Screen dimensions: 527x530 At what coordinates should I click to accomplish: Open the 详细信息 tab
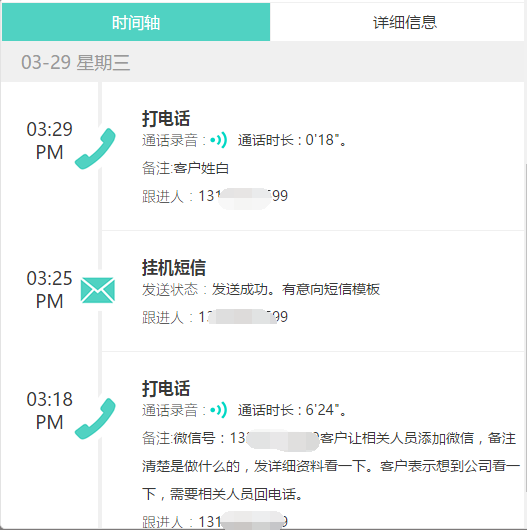[x=405, y=22]
